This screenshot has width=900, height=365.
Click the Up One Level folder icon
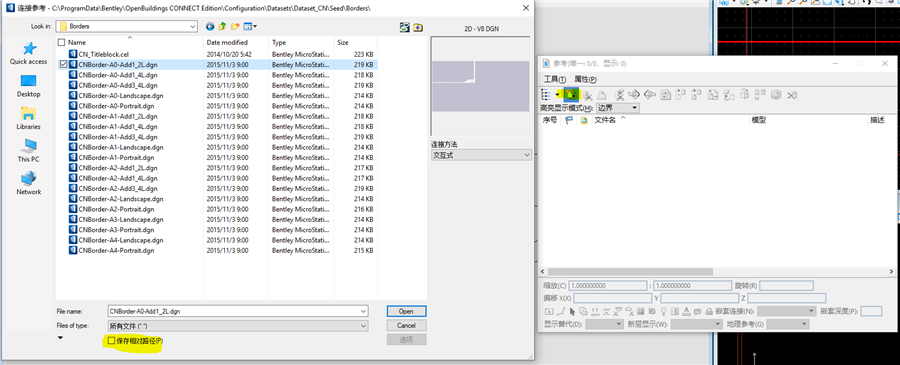222,26
